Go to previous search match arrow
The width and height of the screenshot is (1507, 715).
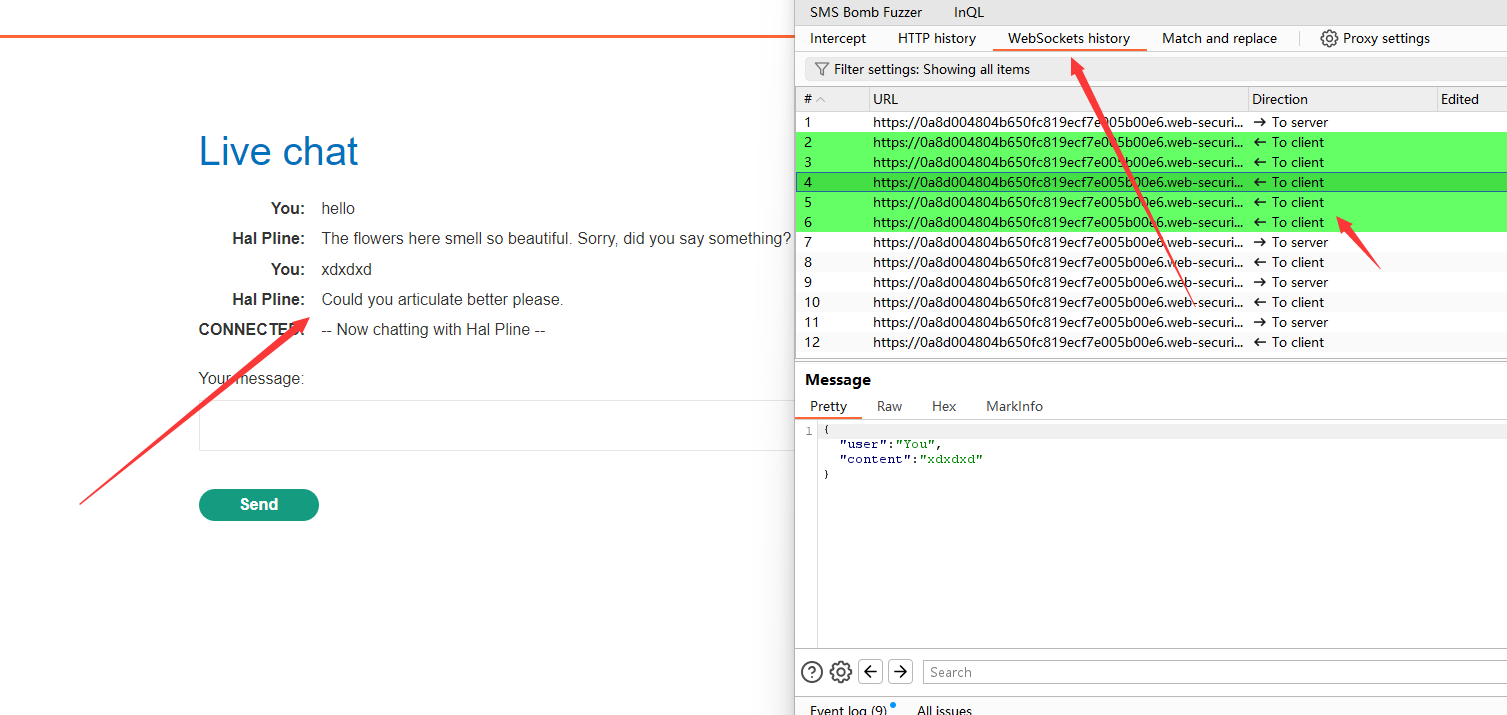[x=871, y=672]
